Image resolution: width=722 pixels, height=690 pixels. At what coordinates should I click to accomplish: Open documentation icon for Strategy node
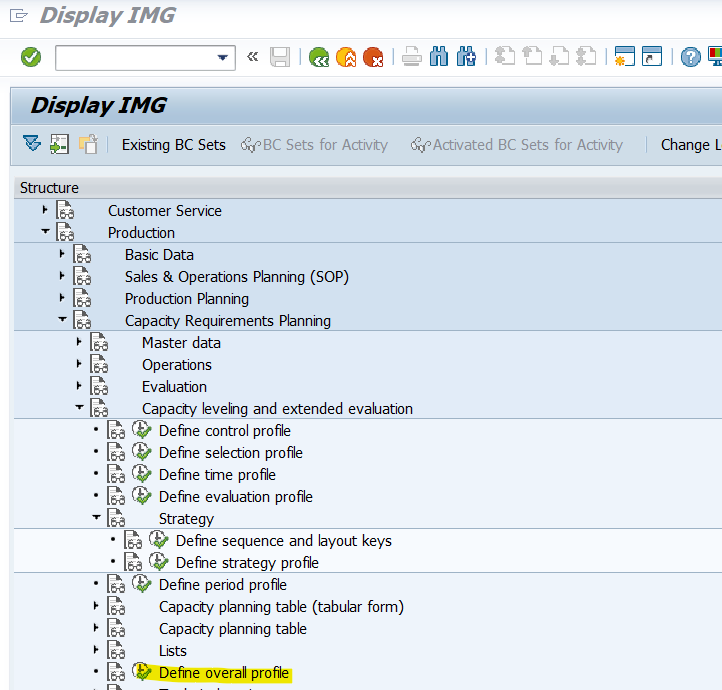[x=116, y=518]
